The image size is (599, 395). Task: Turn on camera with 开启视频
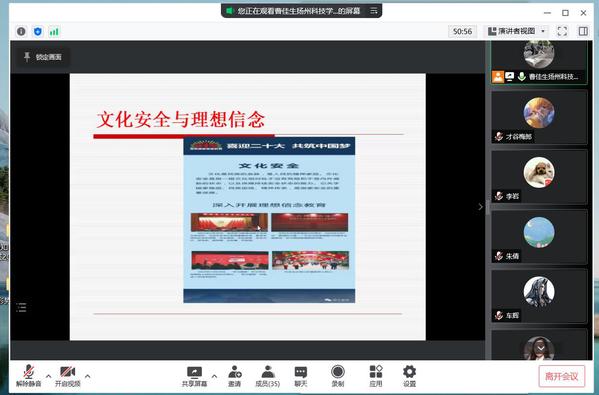coord(68,376)
